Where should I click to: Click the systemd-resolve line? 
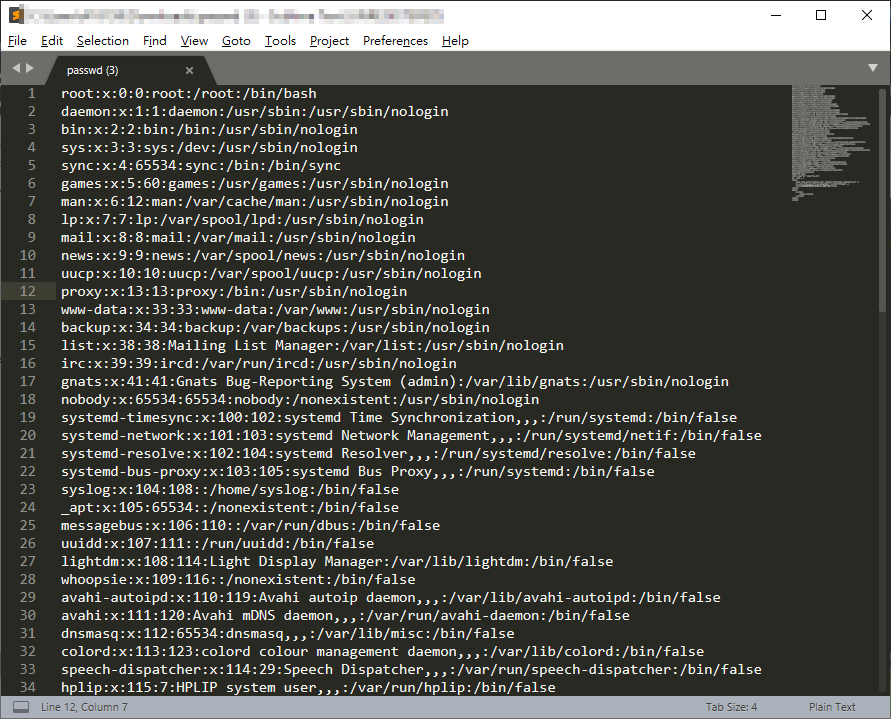378,454
